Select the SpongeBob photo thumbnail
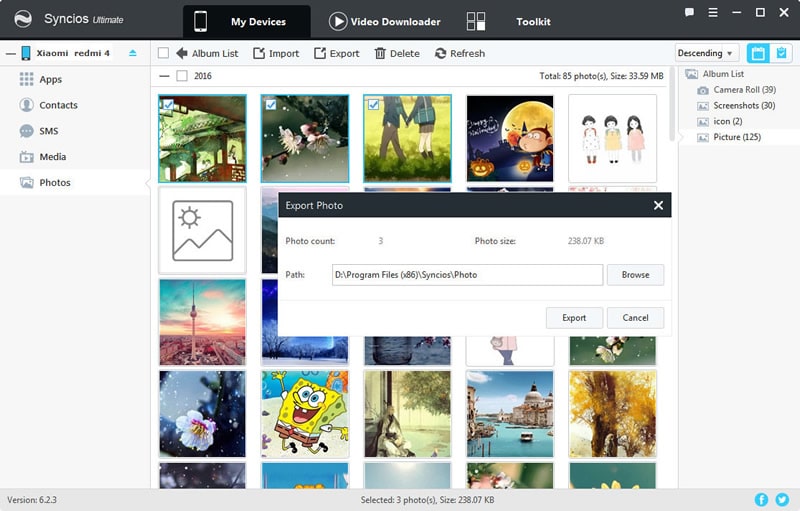The image size is (800, 511). point(305,414)
